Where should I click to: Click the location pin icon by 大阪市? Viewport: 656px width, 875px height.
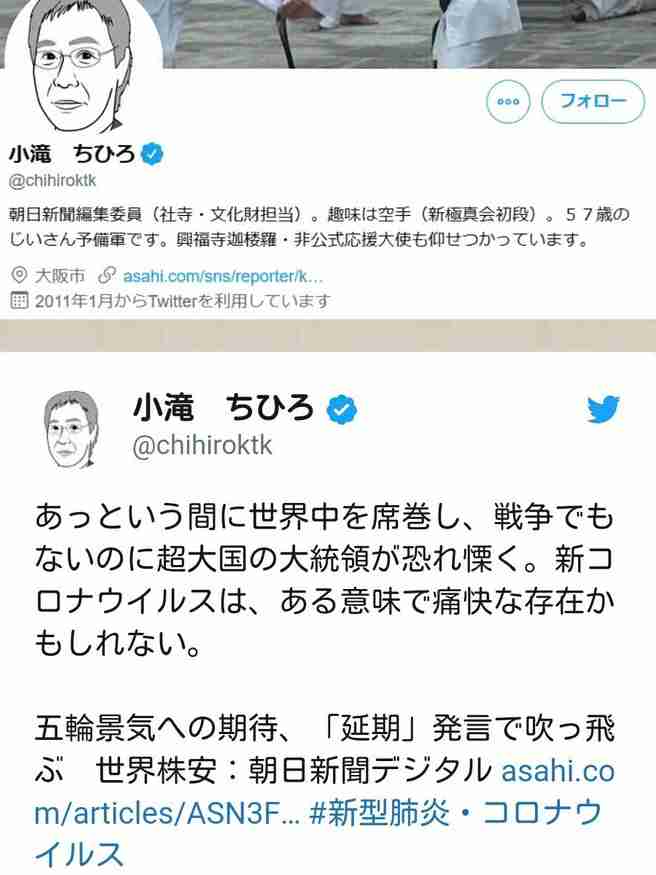coord(19,275)
